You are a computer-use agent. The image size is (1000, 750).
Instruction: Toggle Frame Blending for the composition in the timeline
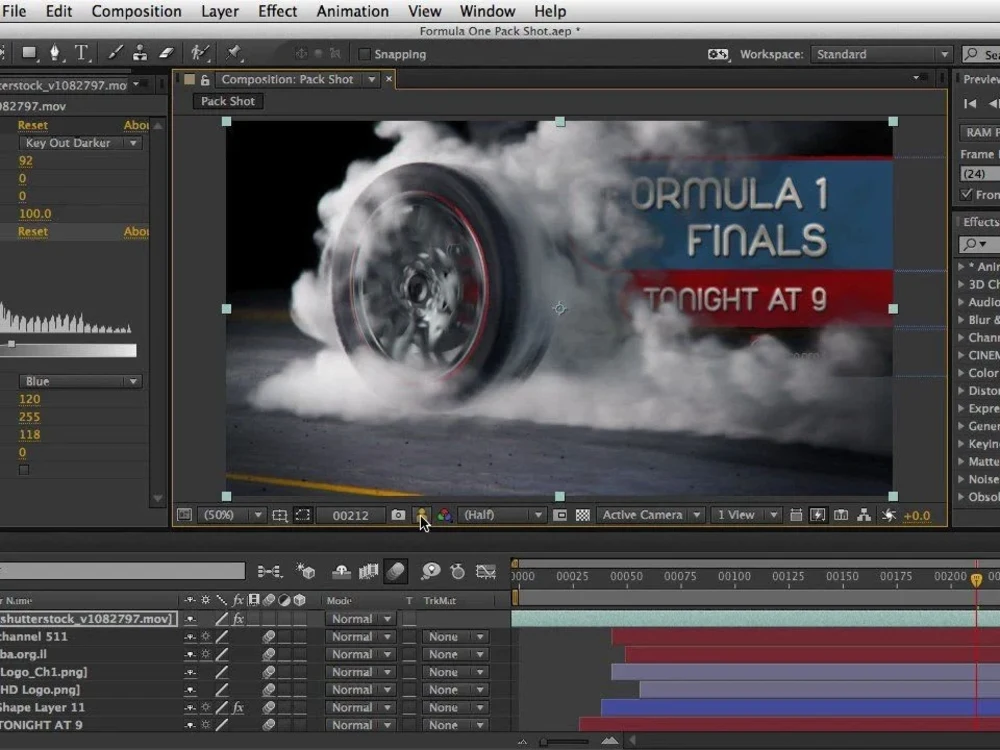pyautogui.click(x=369, y=571)
